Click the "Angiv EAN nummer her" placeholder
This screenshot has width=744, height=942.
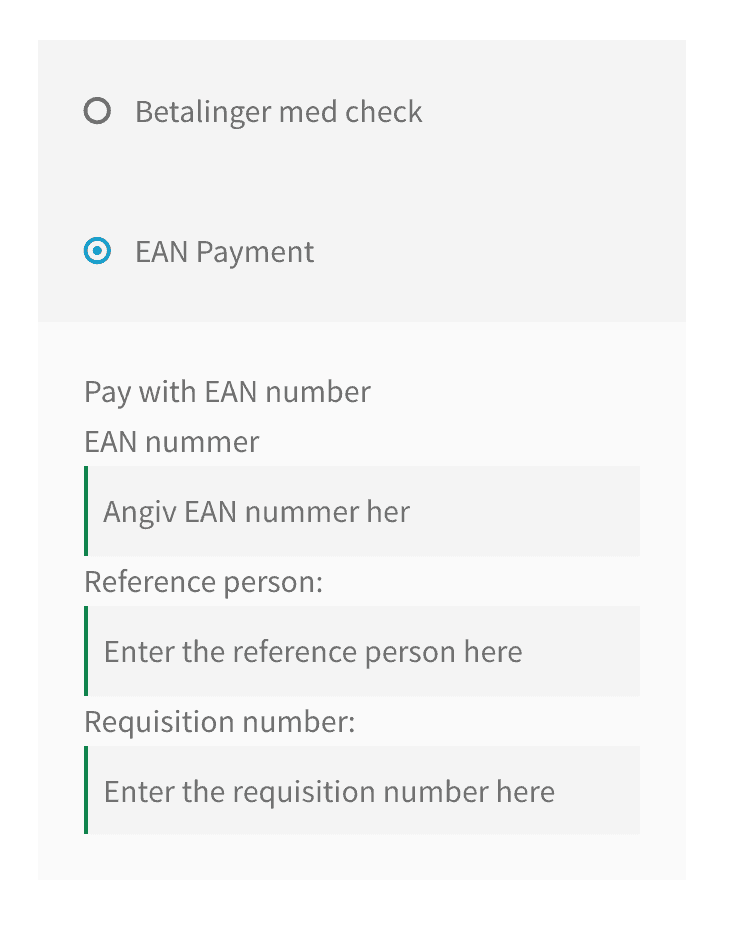click(257, 512)
